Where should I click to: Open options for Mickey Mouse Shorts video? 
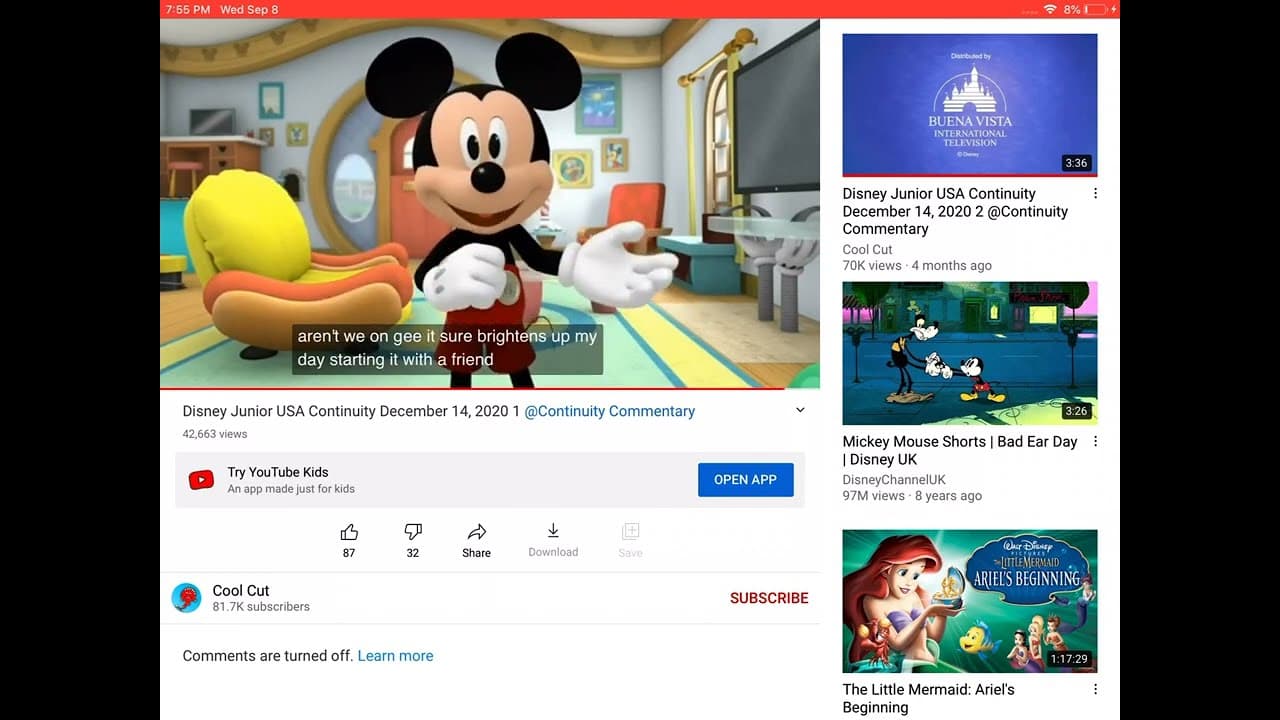[x=1095, y=442]
